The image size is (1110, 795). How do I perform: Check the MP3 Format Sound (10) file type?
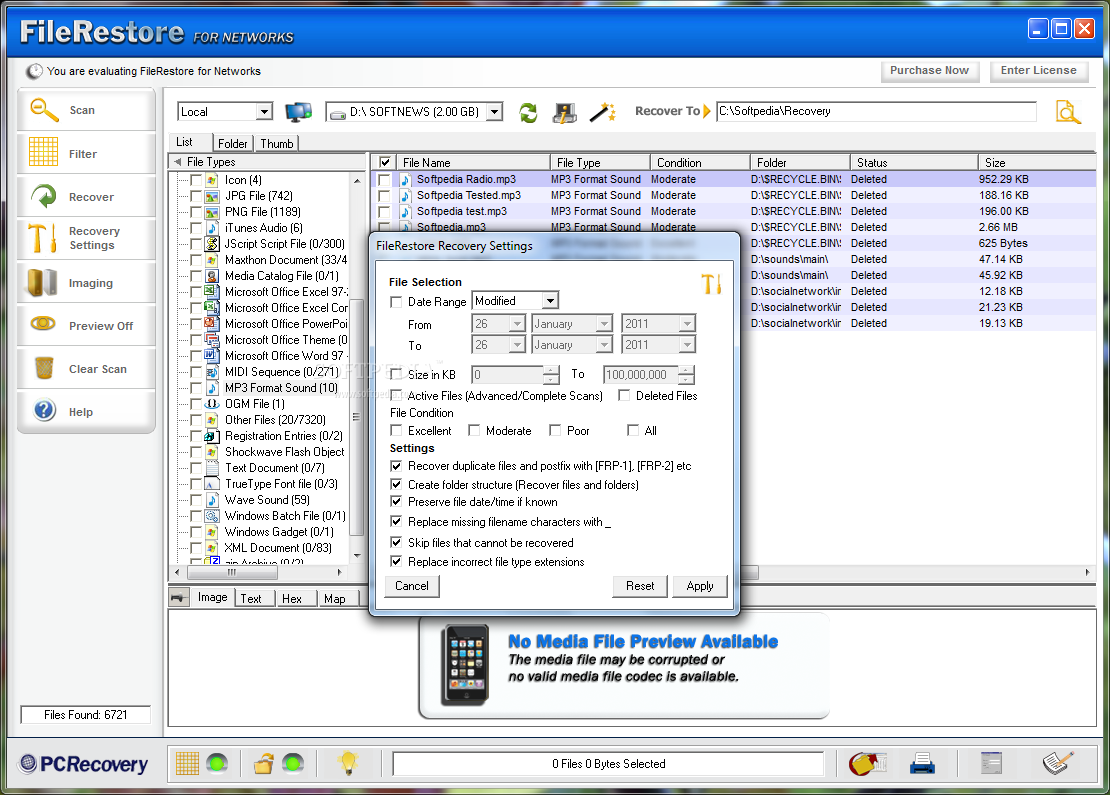point(196,388)
